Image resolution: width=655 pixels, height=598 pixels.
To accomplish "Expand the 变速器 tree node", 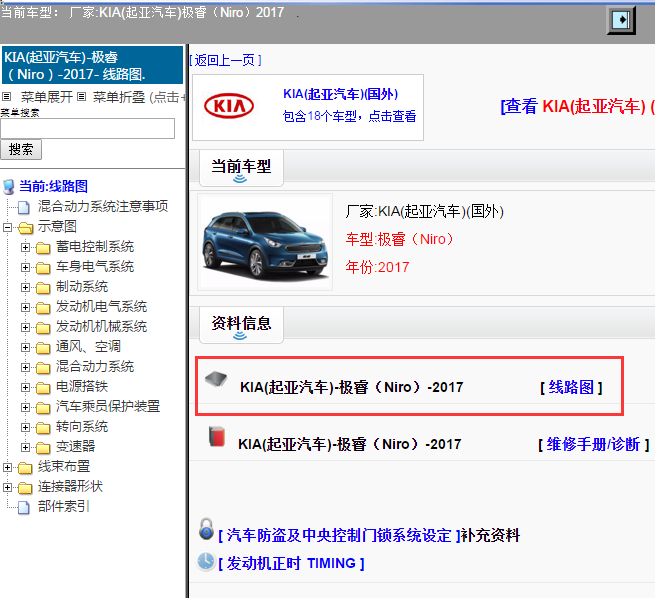I will (25, 448).
